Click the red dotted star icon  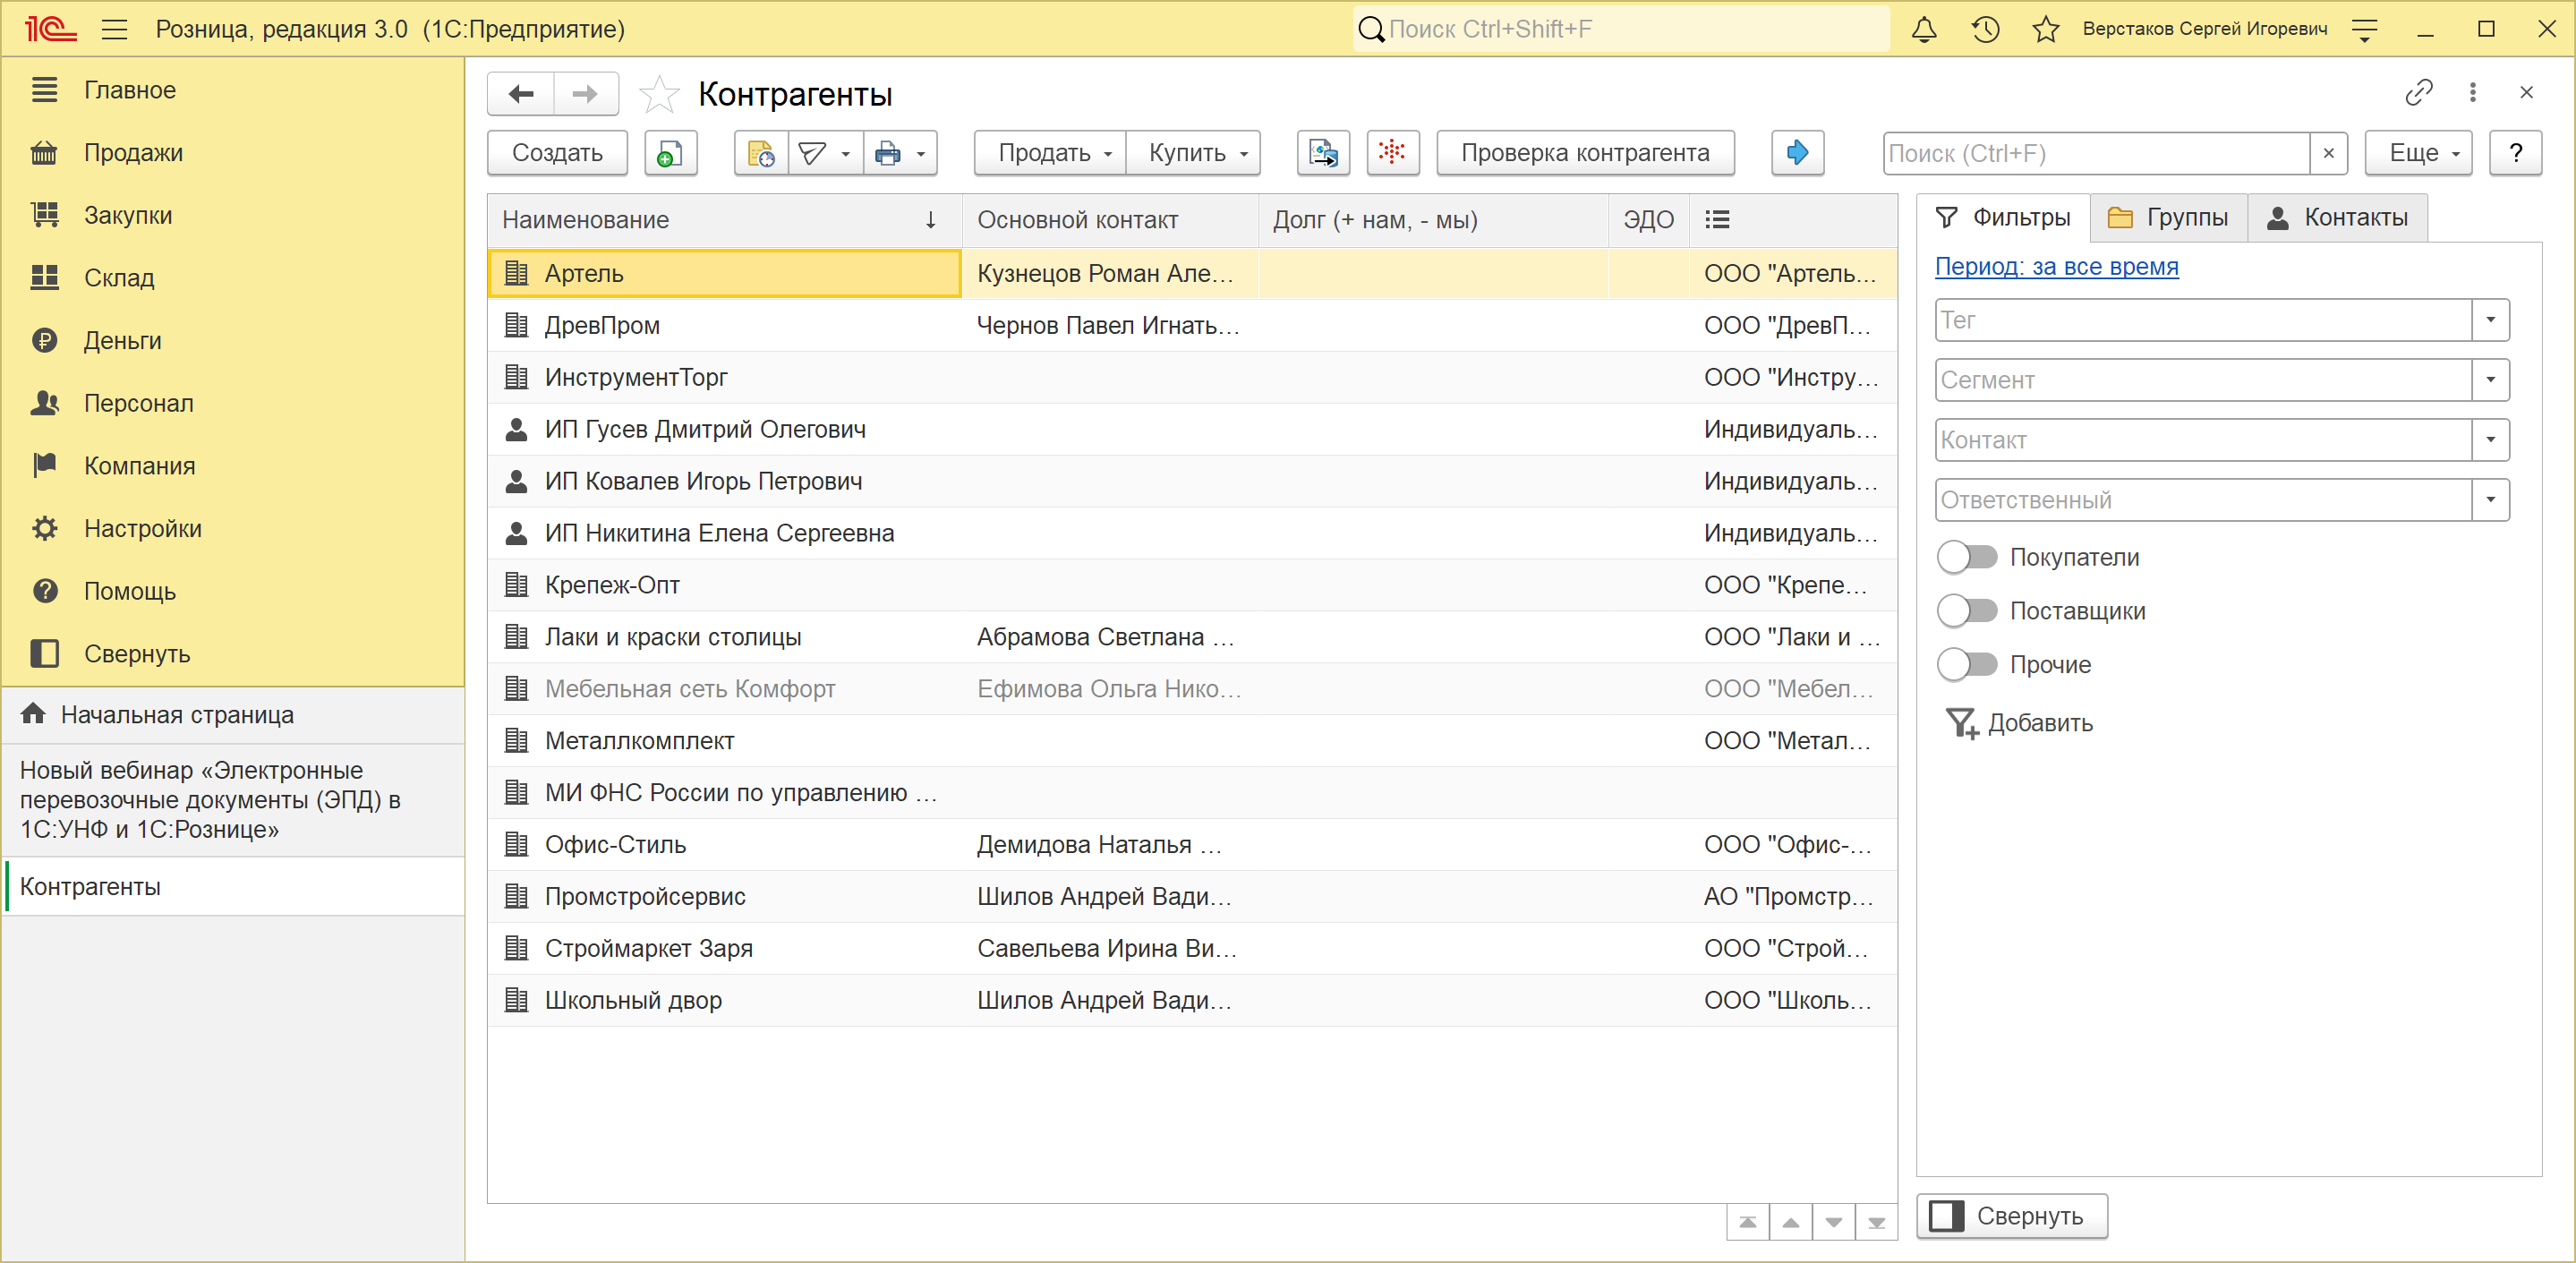point(1392,153)
